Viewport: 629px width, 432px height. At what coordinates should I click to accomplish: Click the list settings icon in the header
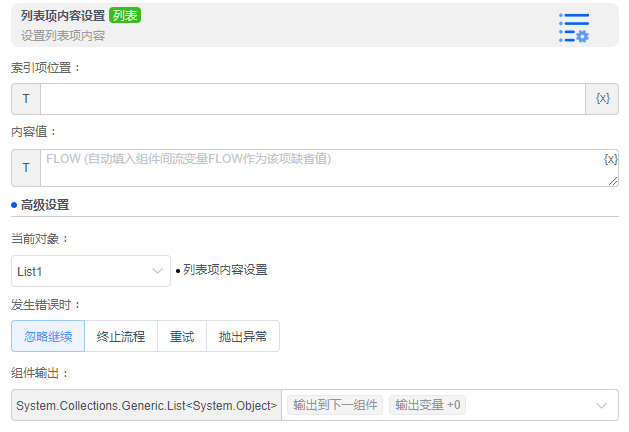coord(574,27)
